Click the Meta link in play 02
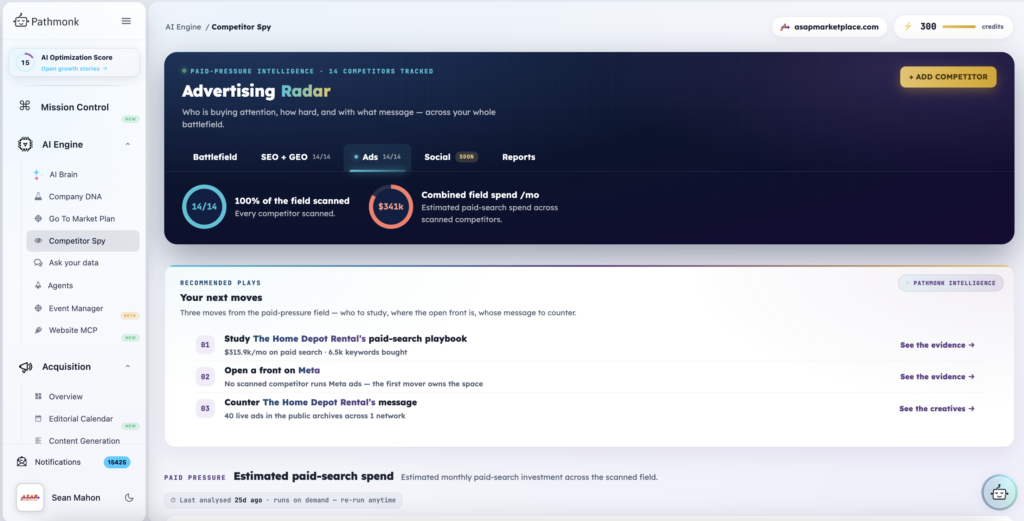Viewport: 1024px width, 521px height. pyautogui.click(x=309, y=370)
